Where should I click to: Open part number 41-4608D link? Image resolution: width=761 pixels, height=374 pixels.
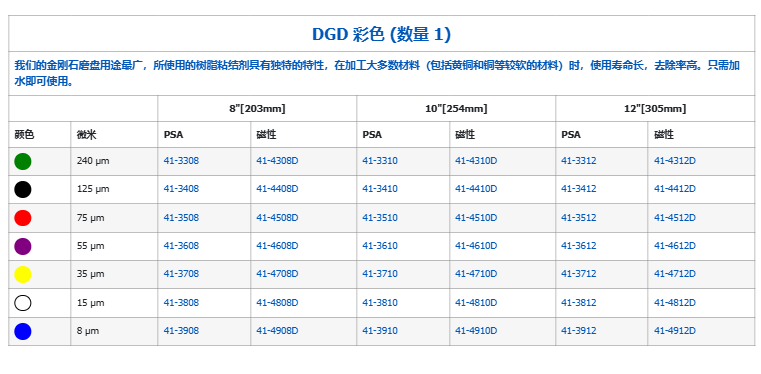277,246
